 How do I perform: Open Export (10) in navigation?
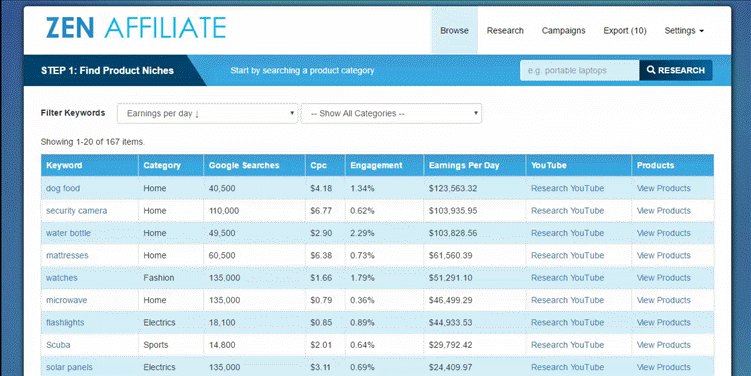(625, 31)
